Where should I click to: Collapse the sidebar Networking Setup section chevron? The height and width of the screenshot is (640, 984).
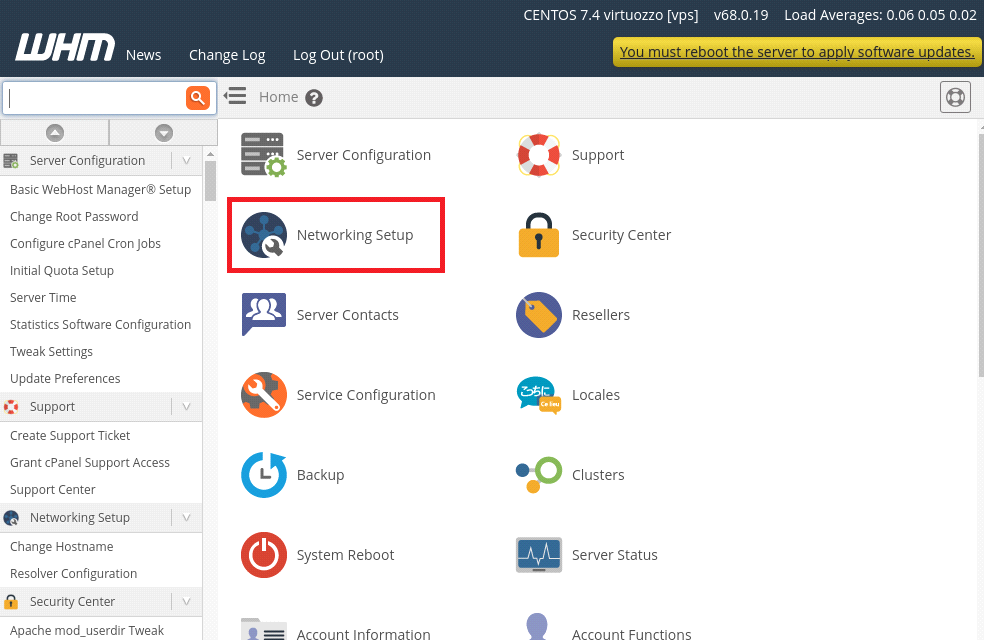(186, 518)
